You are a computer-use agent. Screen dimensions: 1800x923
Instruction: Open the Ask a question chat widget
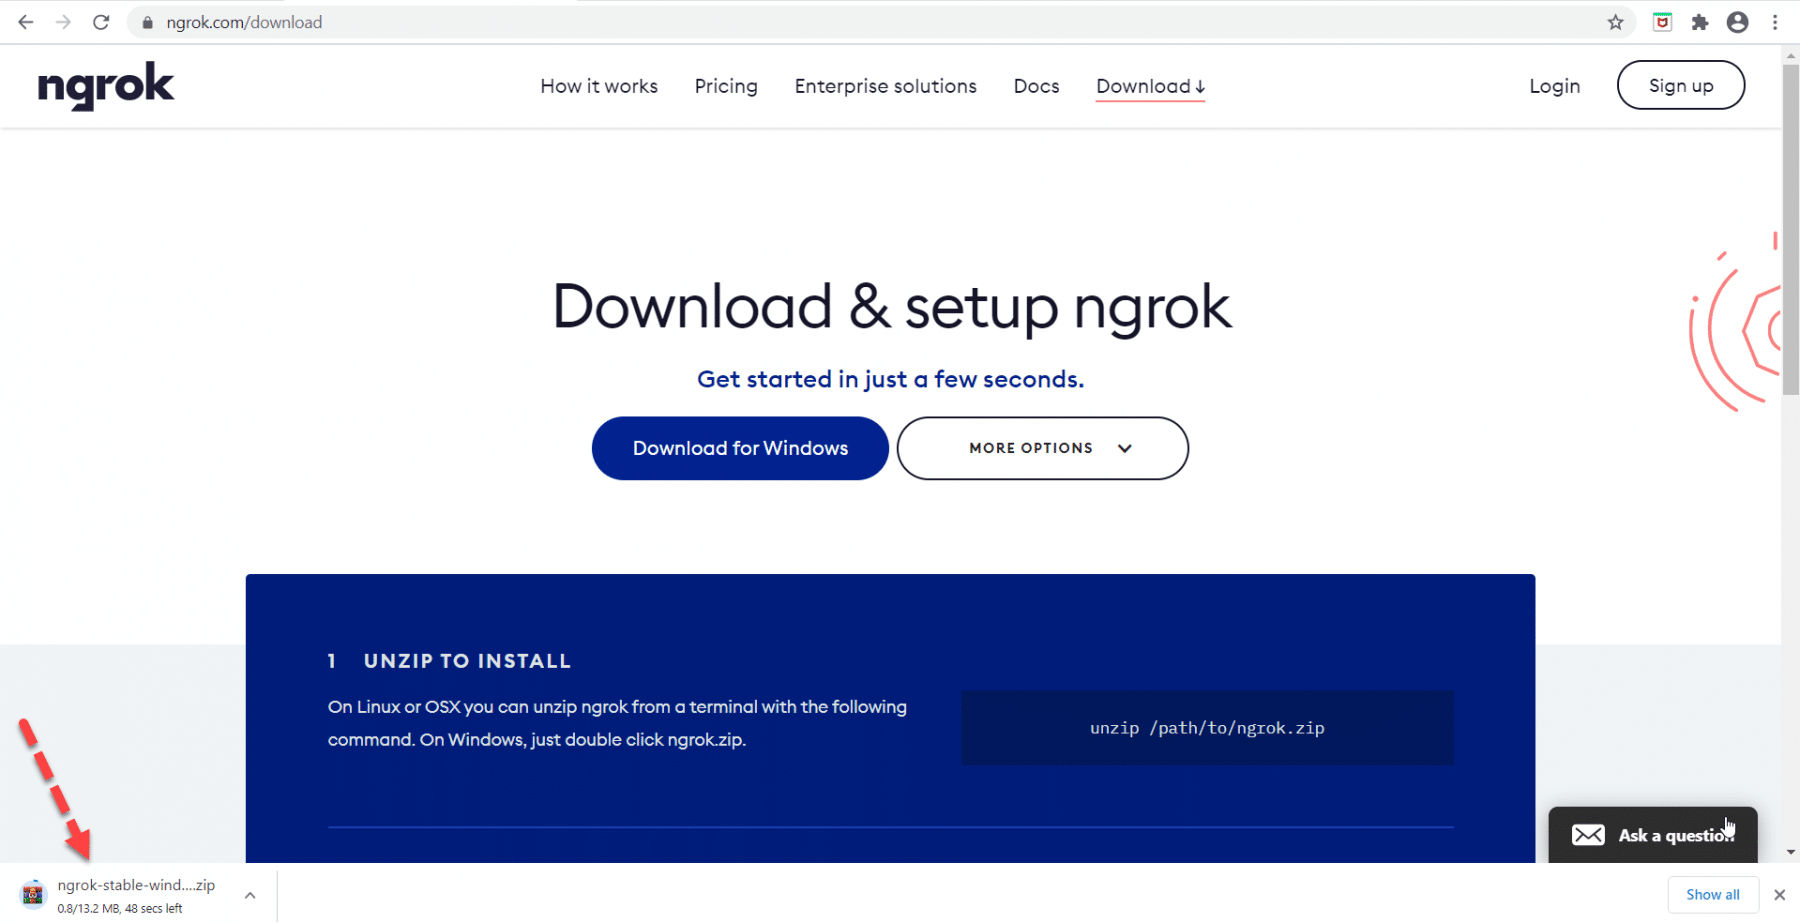[1653, 835]
